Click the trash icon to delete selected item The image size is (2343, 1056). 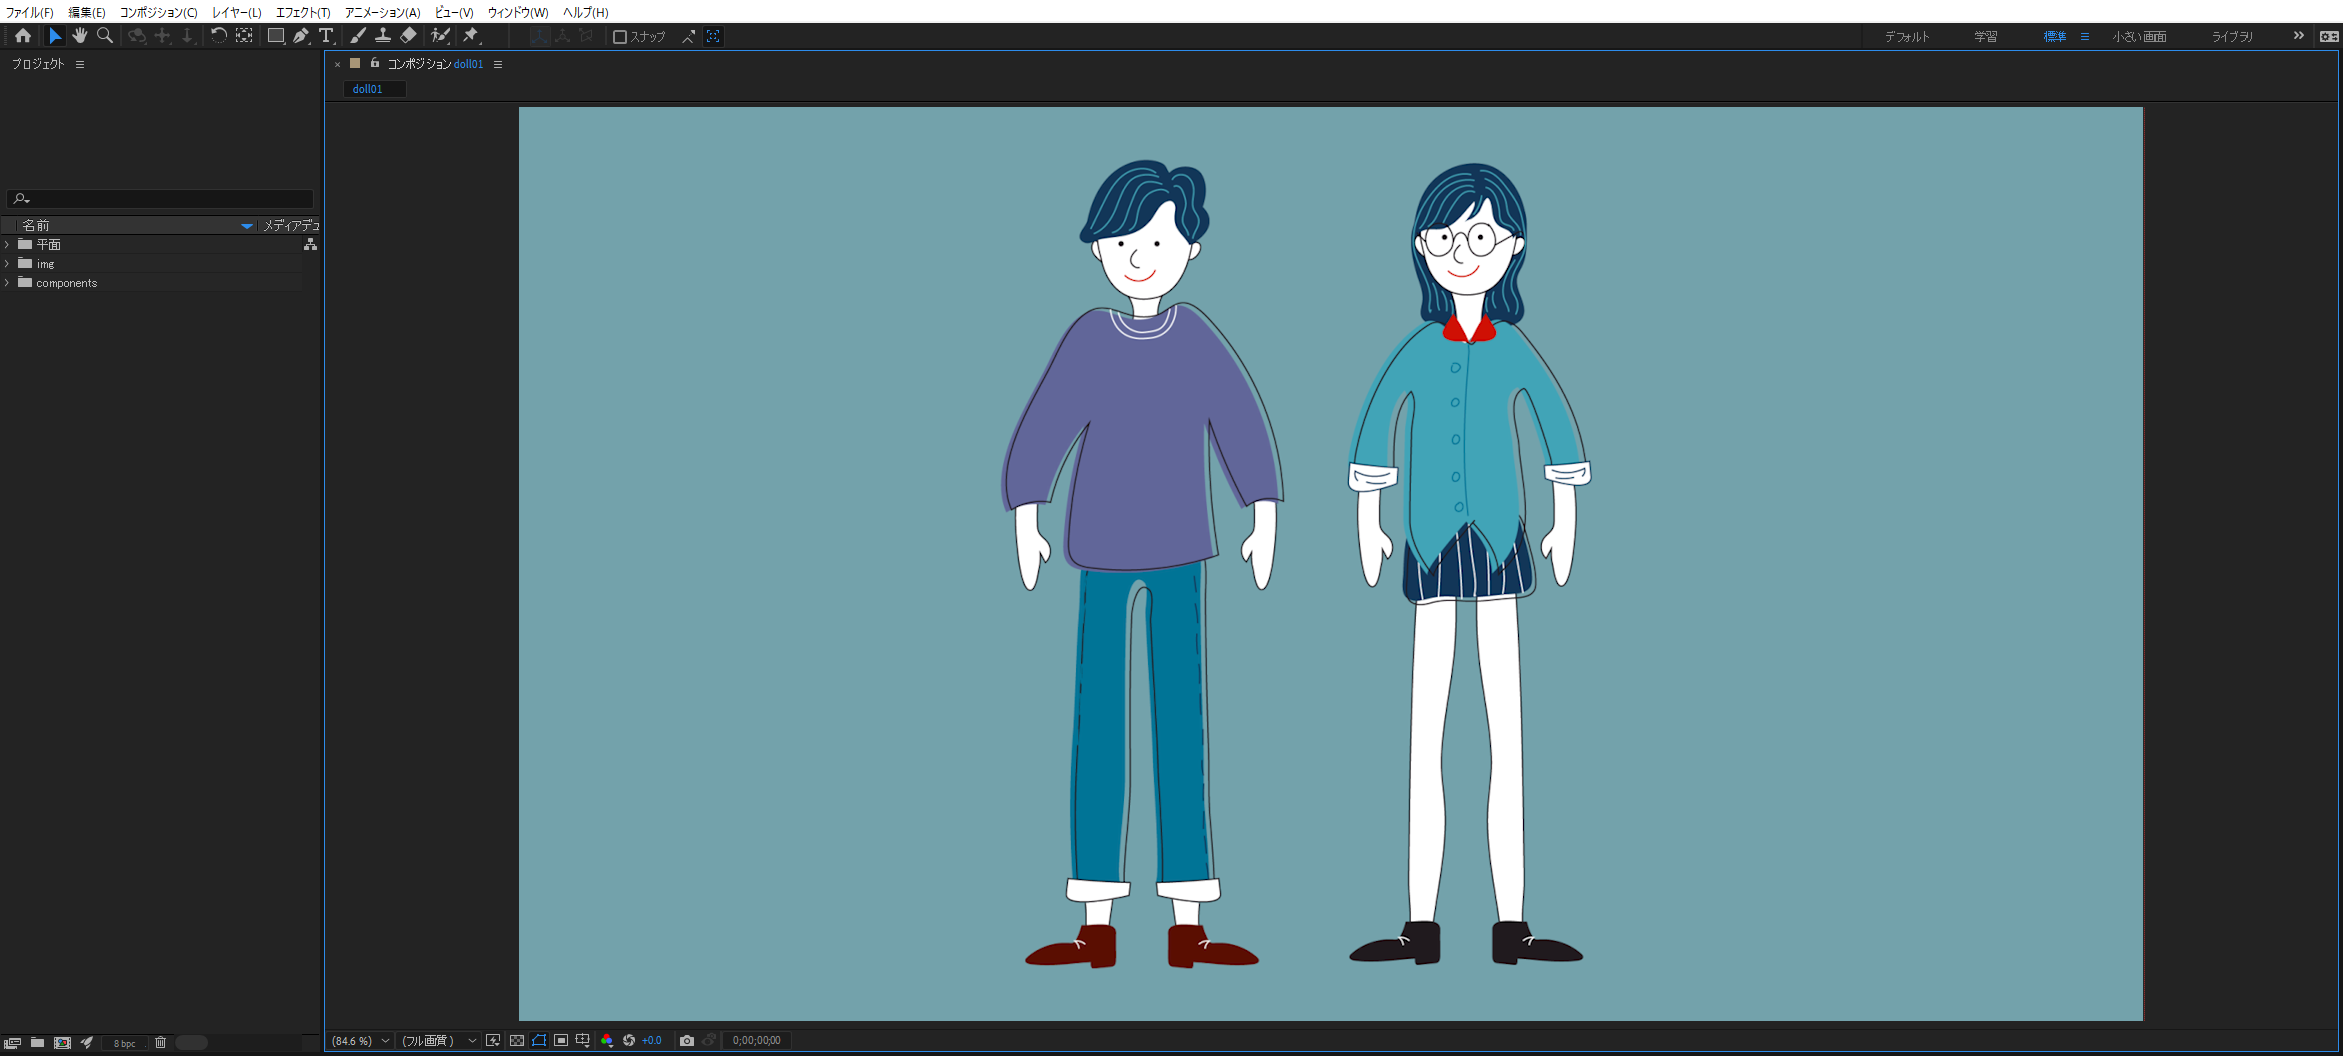[x=160, y=1042]
